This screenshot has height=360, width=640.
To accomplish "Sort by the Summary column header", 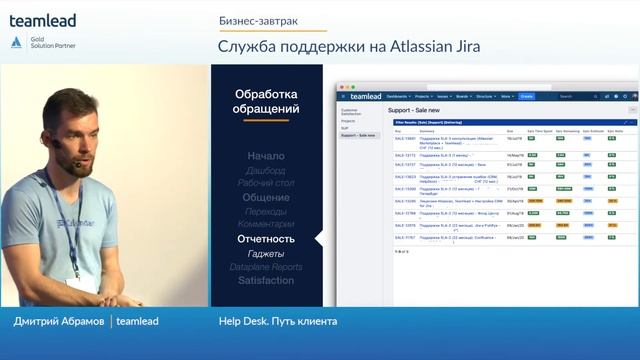I will 427,131.
